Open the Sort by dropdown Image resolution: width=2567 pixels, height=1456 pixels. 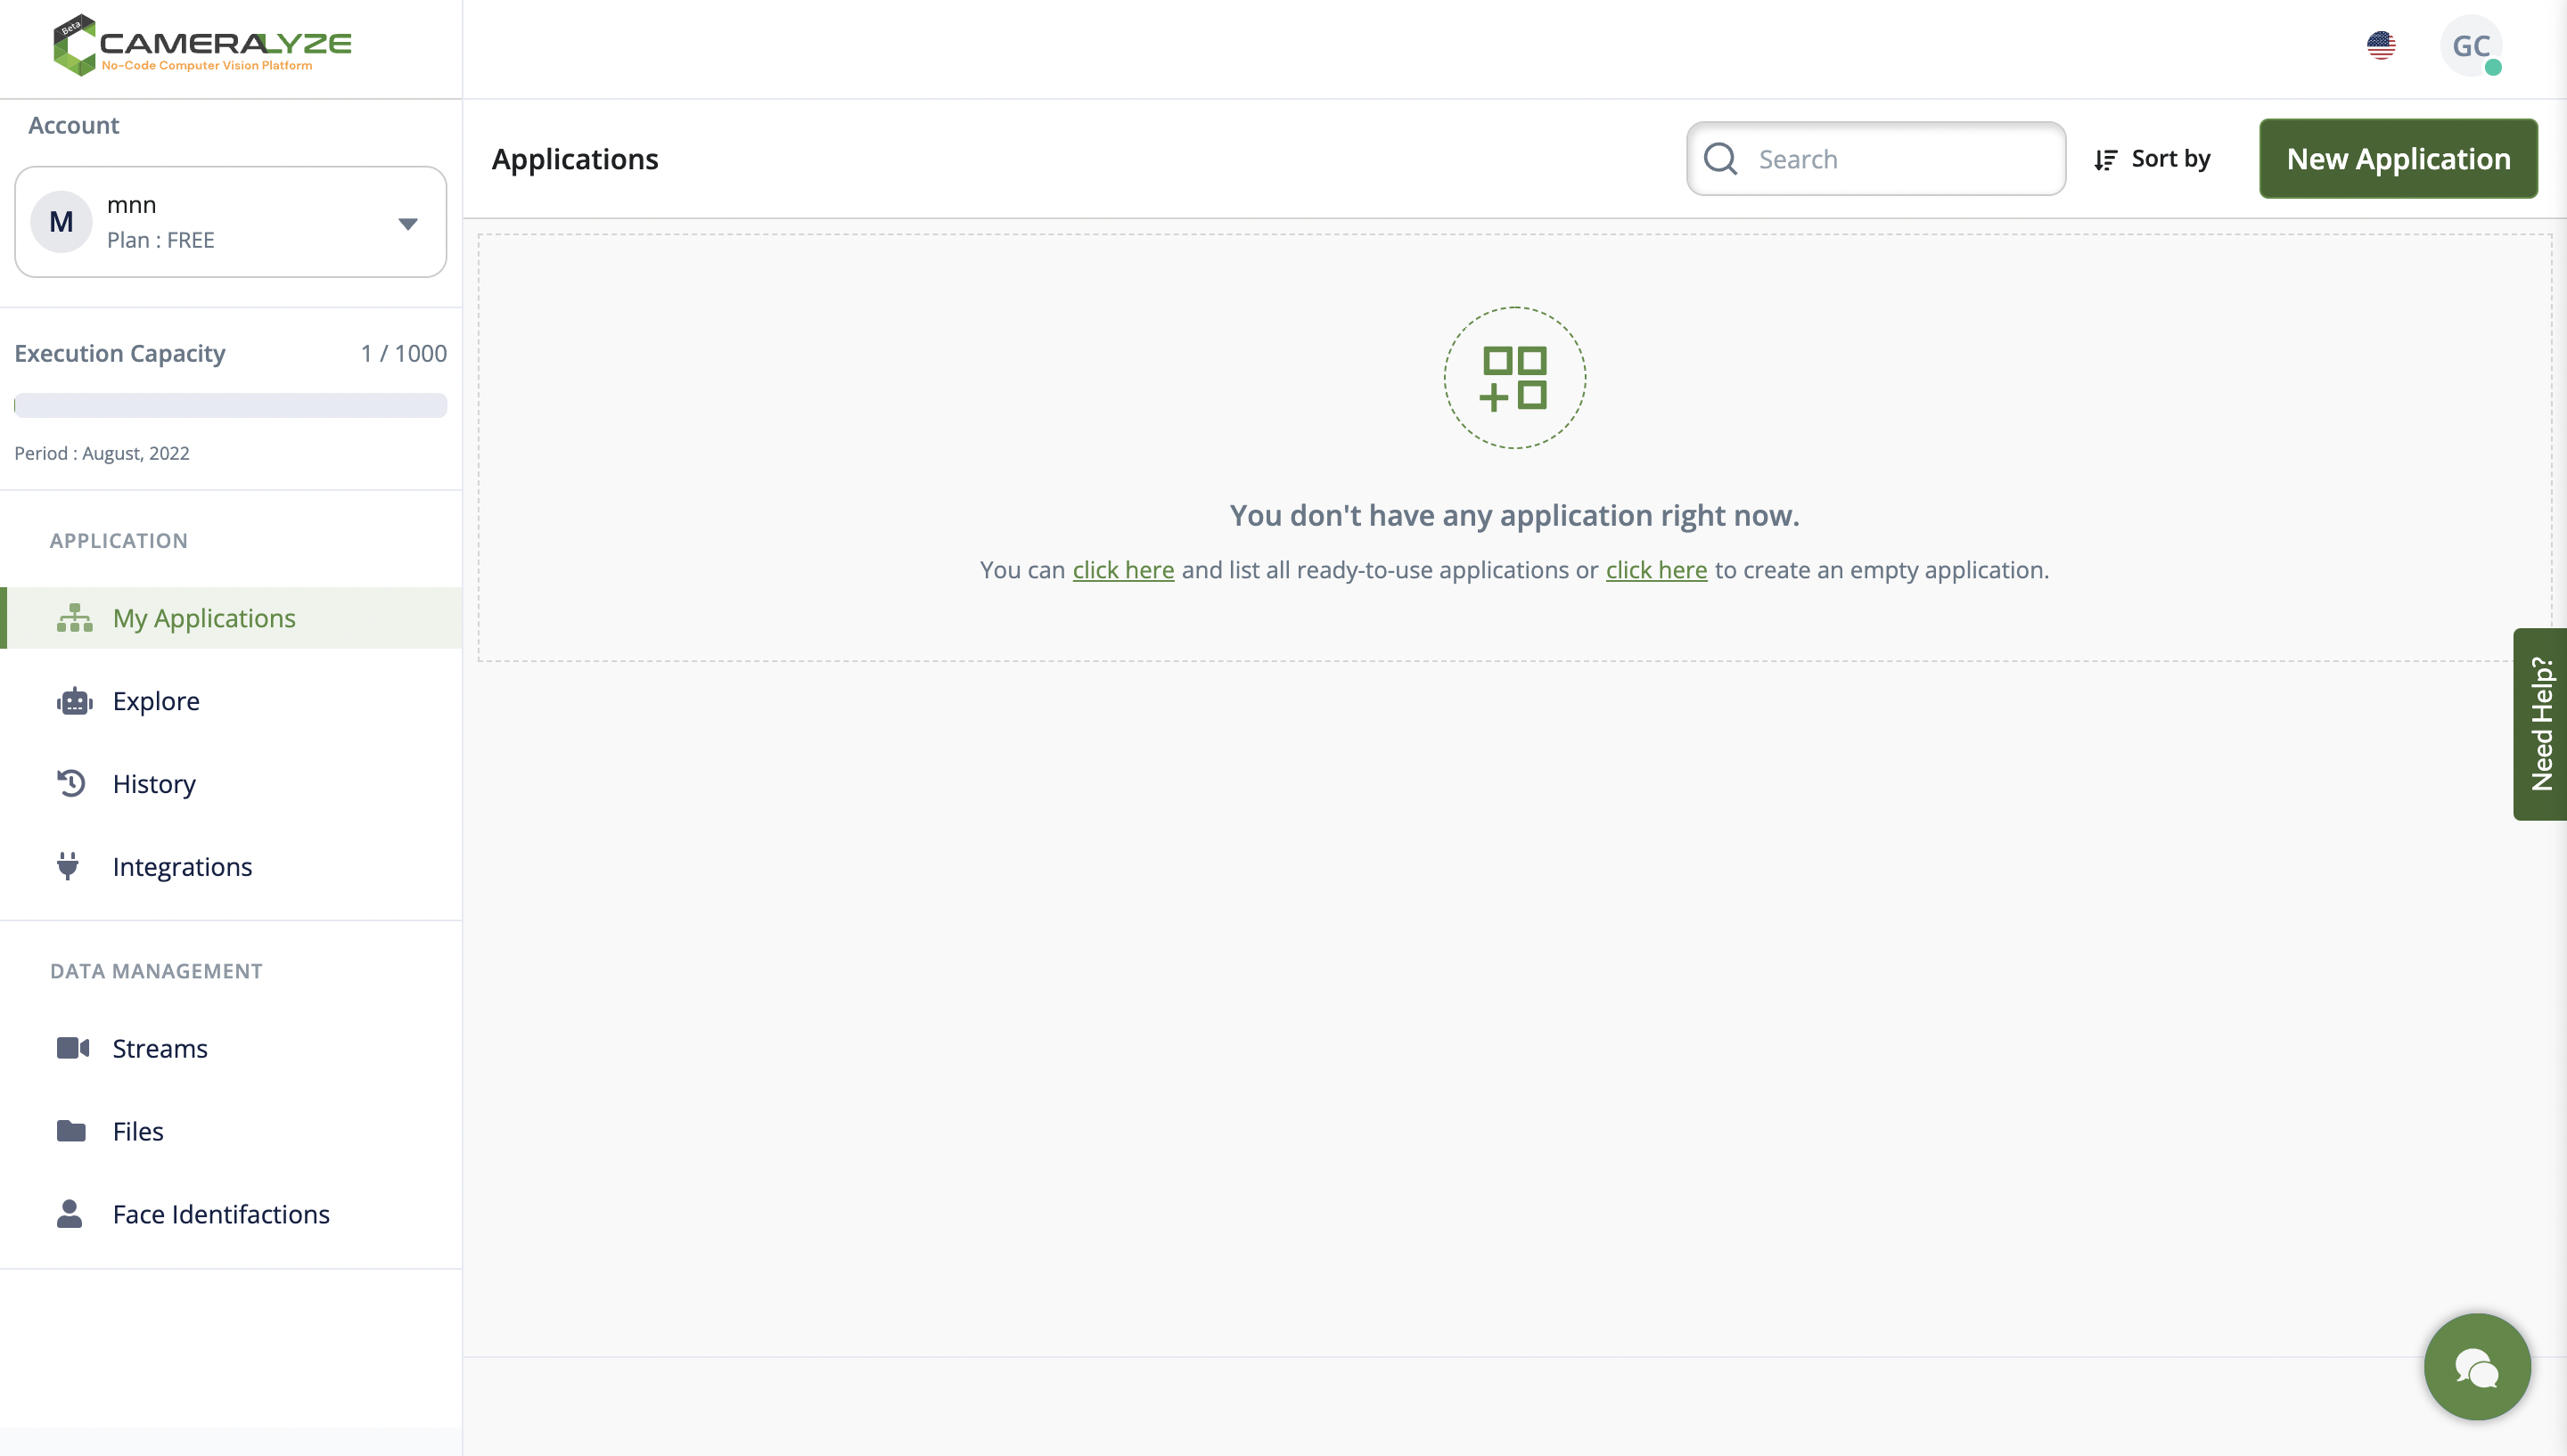2152,159
